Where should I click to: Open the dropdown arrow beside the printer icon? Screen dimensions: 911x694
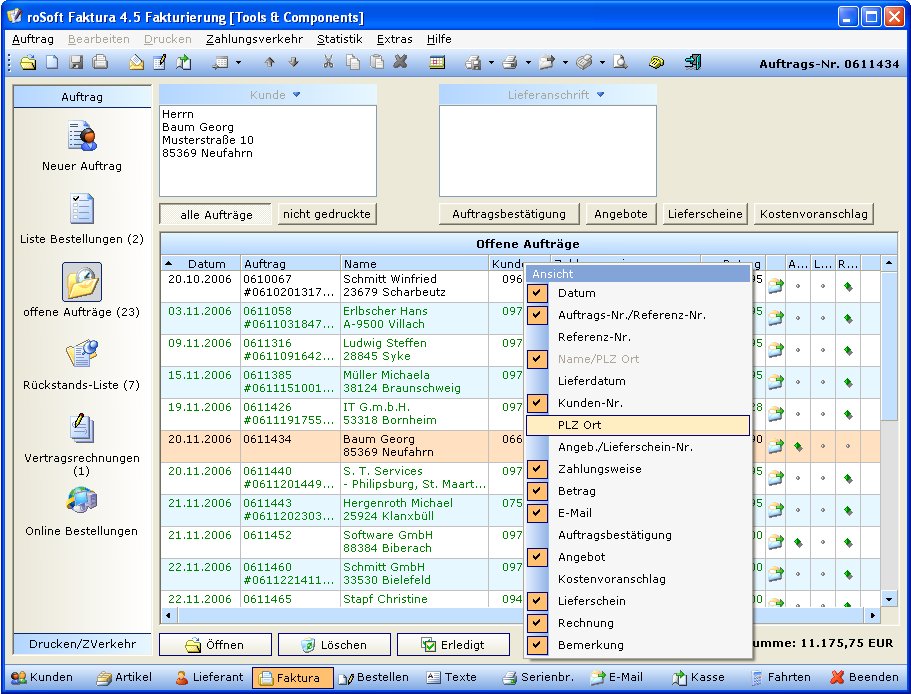pyautogui.click(x=527, y=63)
